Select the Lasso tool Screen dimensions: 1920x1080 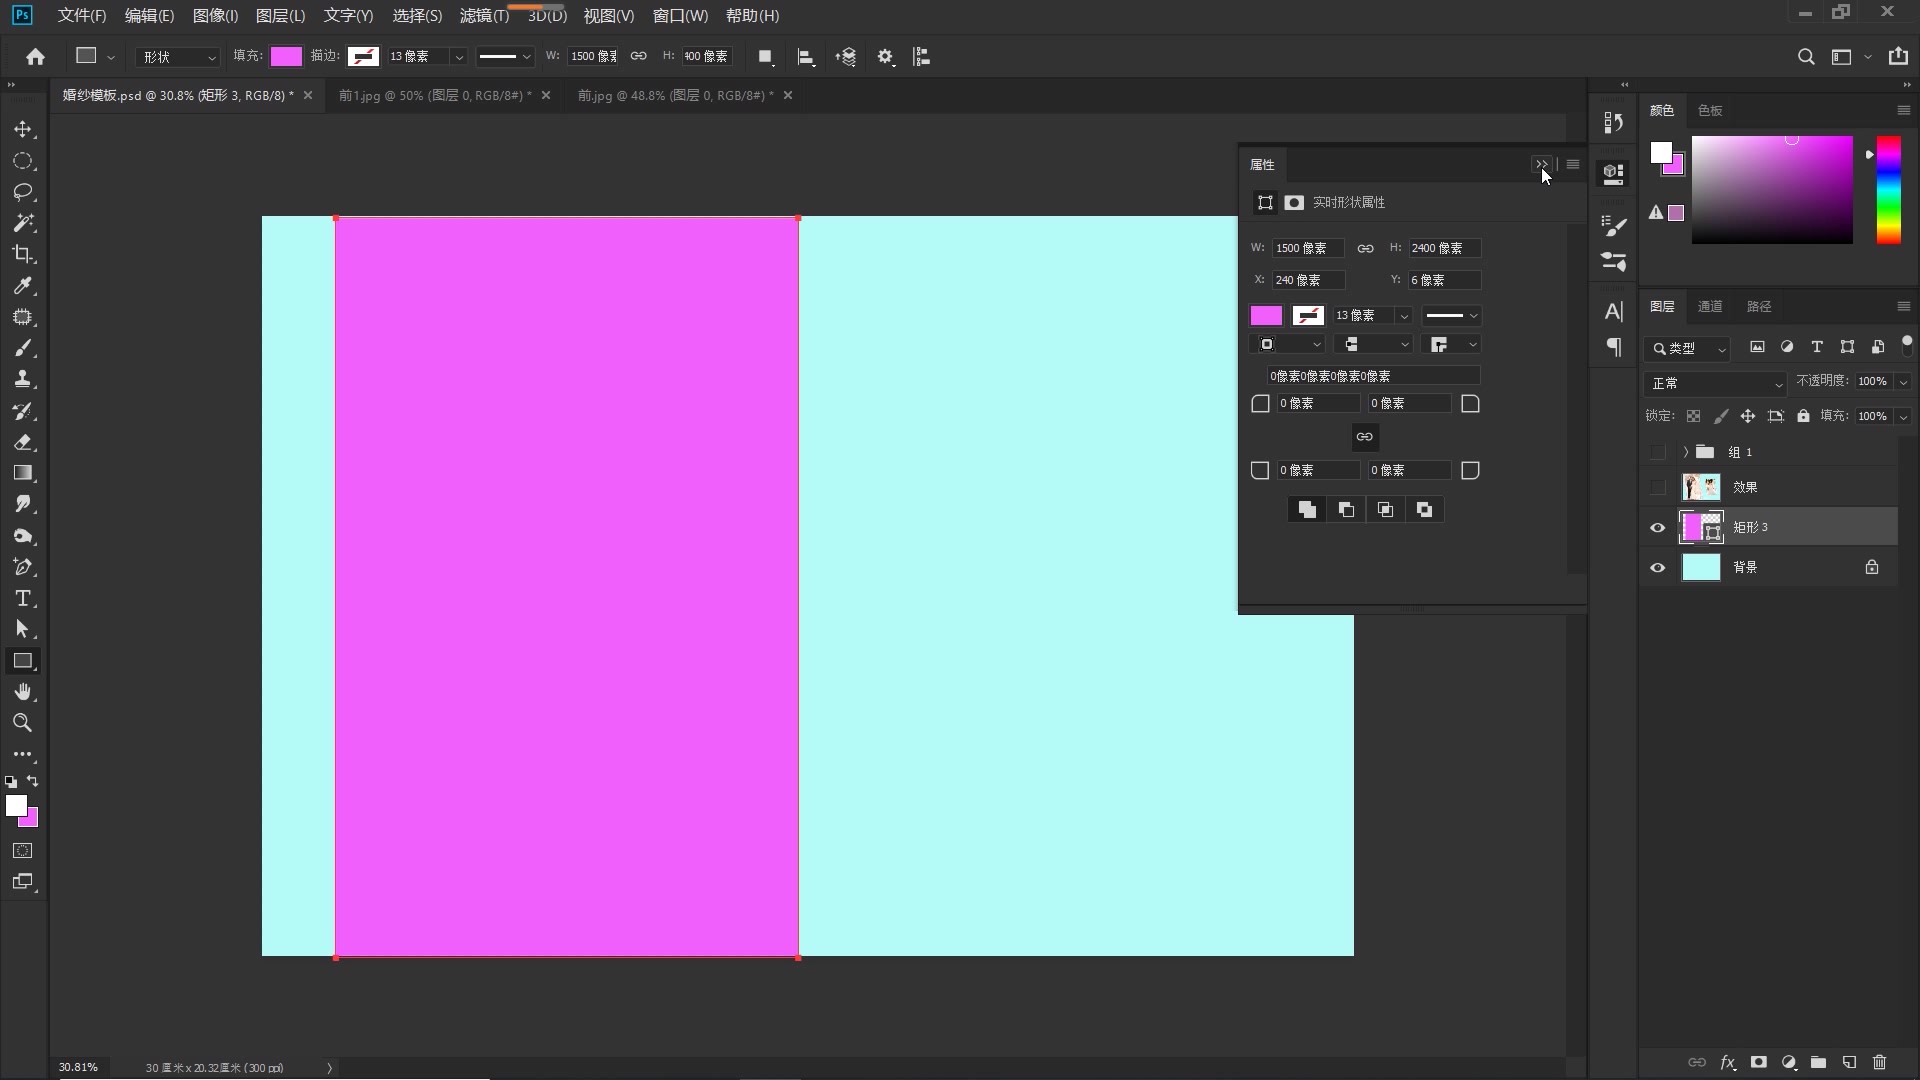[x=23, y=192]
